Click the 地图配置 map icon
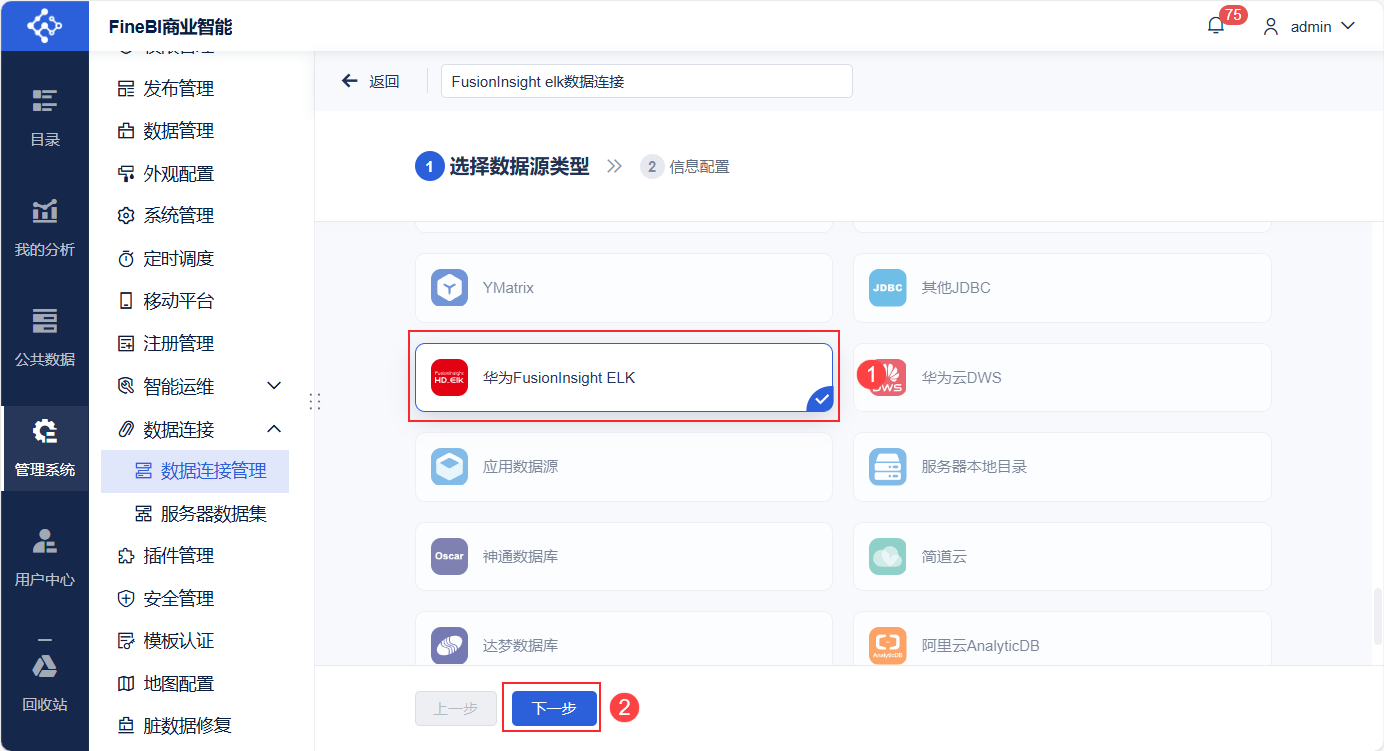The width and height of the screenshot is (1384, 751). click(126, 684)
